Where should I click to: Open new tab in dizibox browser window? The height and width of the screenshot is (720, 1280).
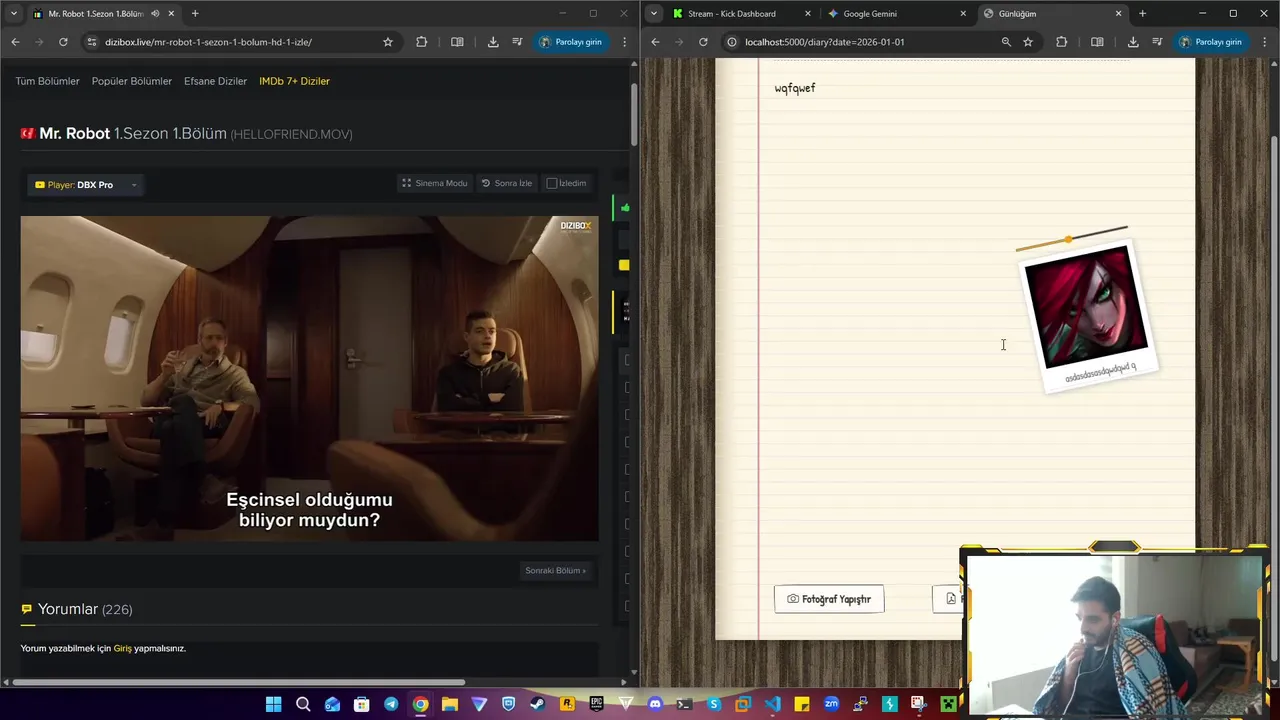[195, 14]
